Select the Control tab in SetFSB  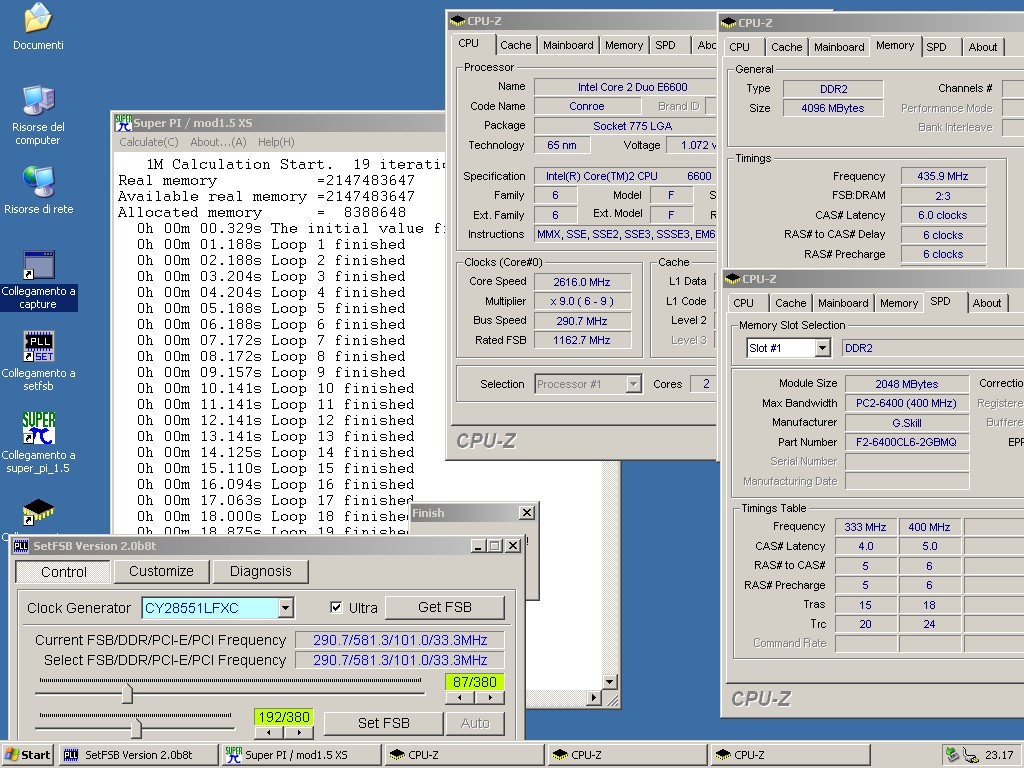(63, 572)
